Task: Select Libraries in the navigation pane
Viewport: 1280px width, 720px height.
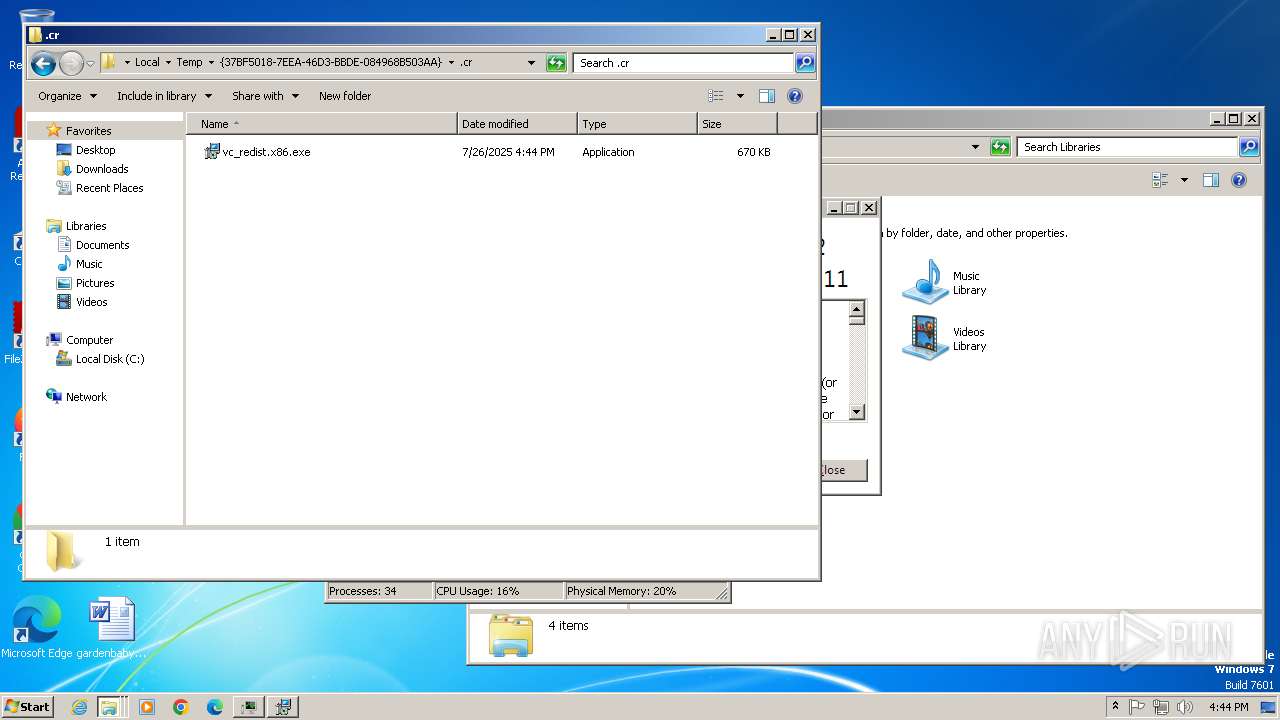Action: pyautogui.click(x=86, y=226)
